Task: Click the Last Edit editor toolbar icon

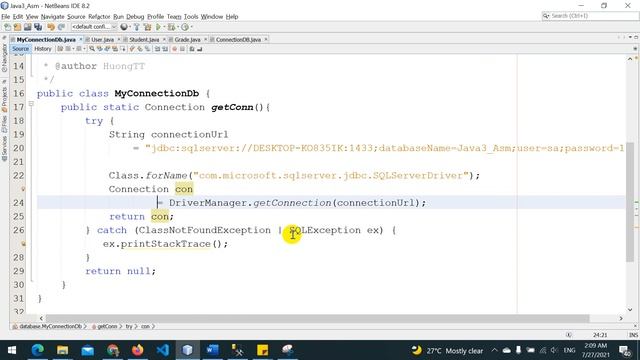Action: (x=60, y=49)
